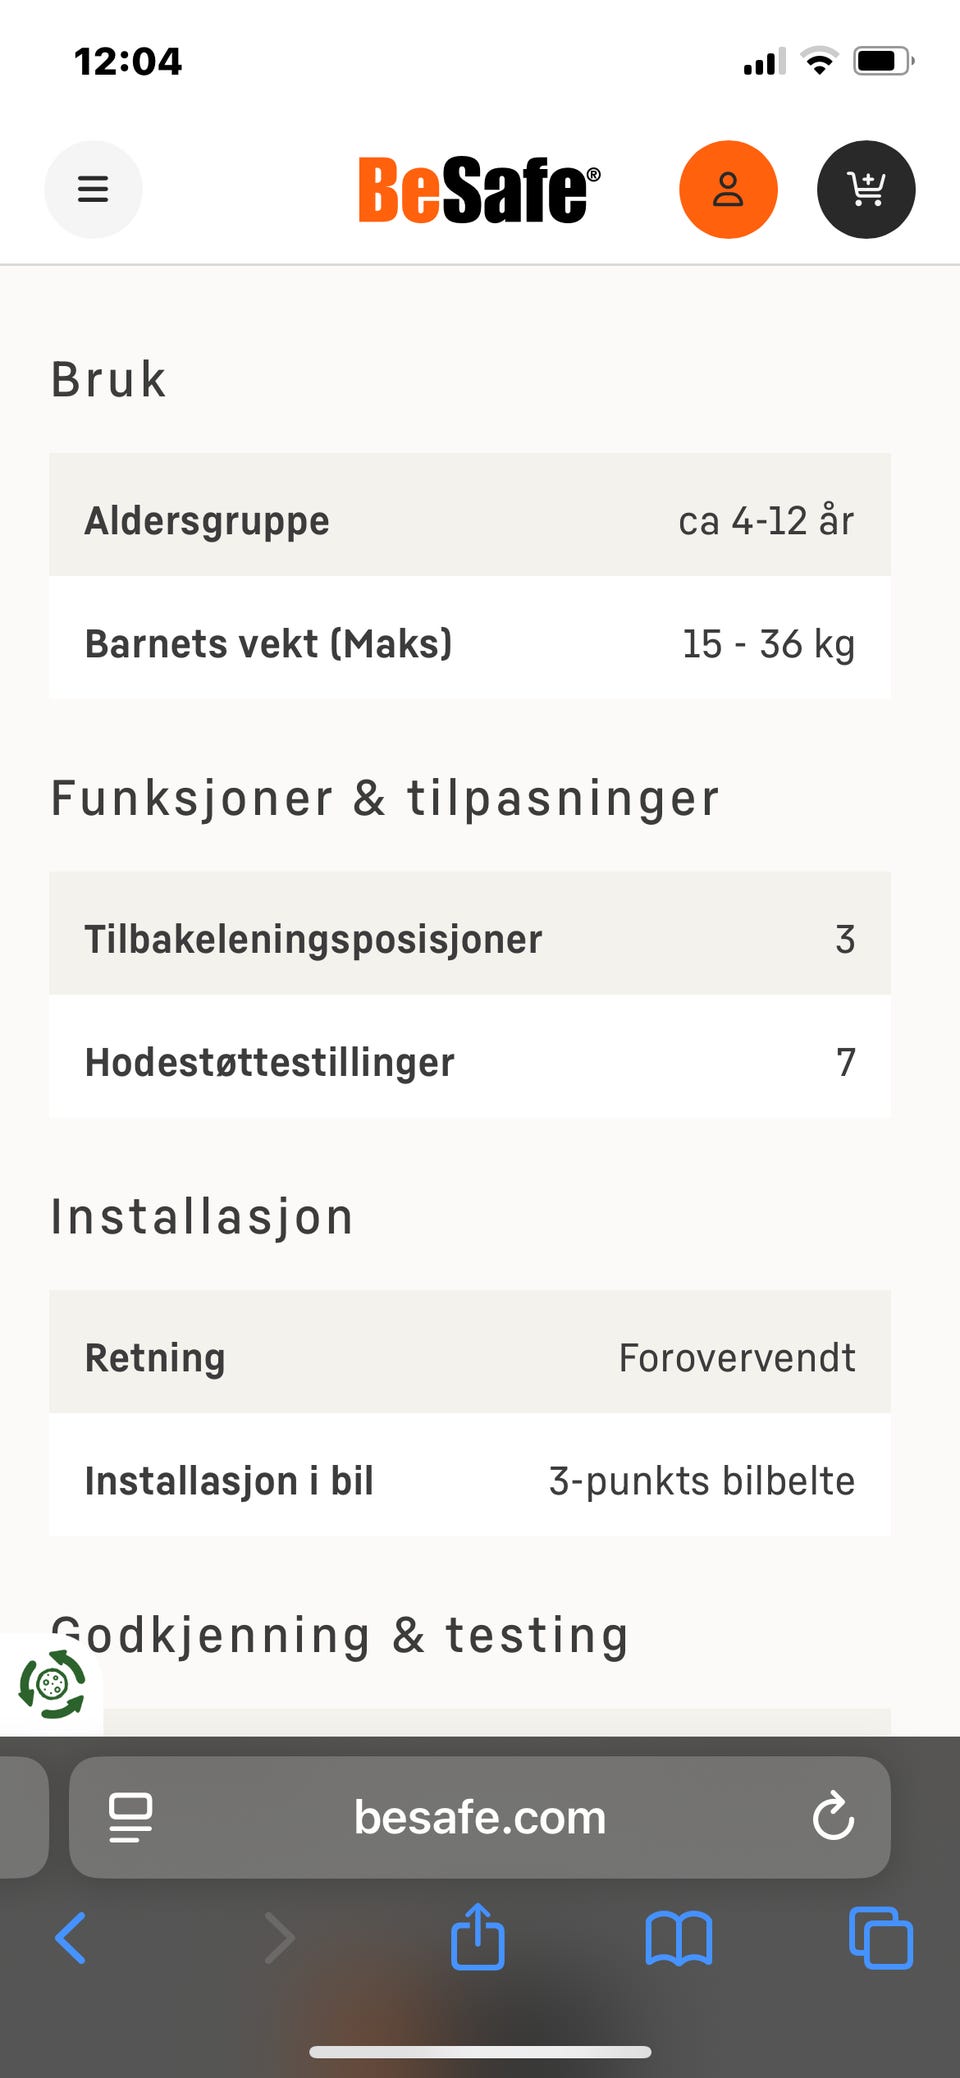Tap the Godkjenning & testing heading
This screenshot has width=960, height=2078.
click(340, 1636)
